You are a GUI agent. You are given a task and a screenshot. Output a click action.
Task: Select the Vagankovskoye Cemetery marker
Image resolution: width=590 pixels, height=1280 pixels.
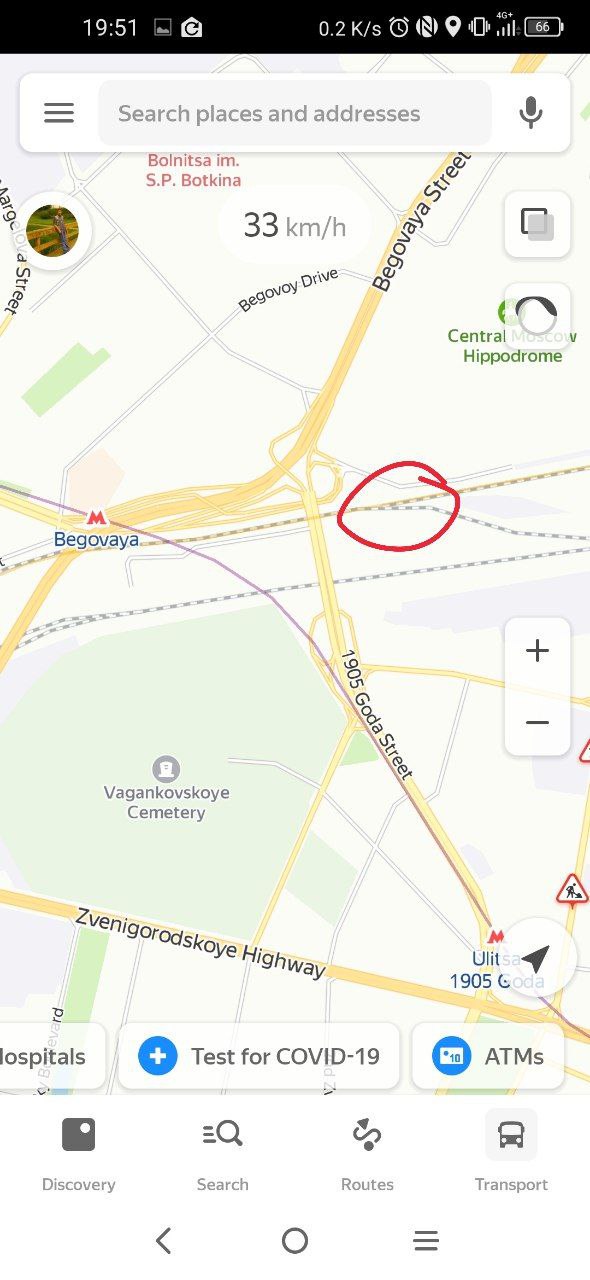click(166, 769)
